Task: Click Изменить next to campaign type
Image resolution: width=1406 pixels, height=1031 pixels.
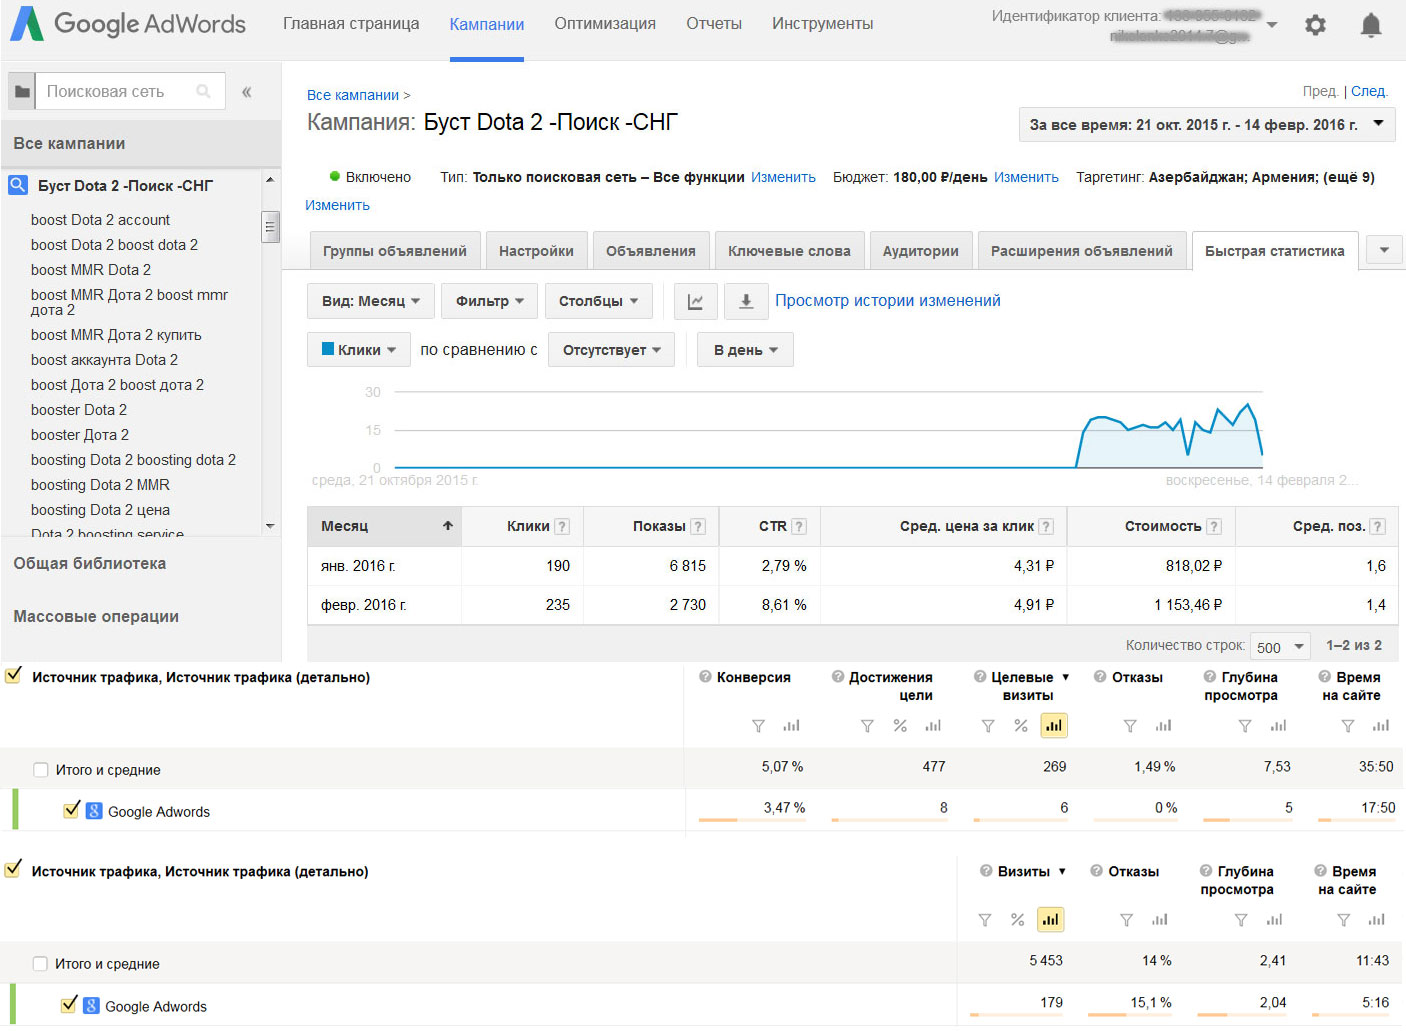Action: [783, 177]
